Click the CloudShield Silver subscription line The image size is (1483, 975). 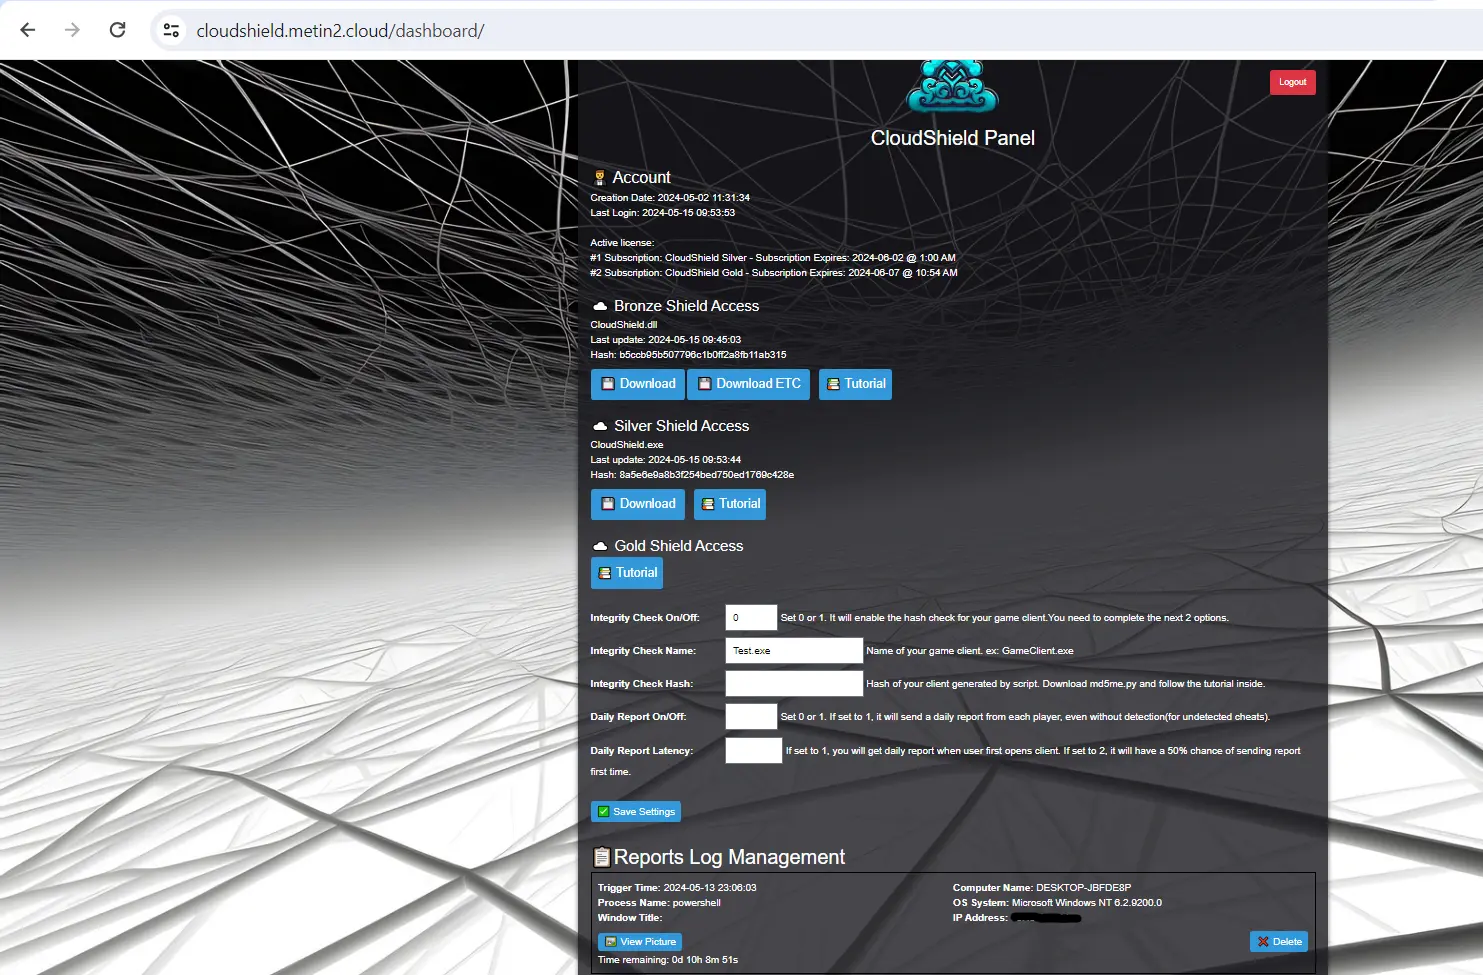tap(773, 258)
